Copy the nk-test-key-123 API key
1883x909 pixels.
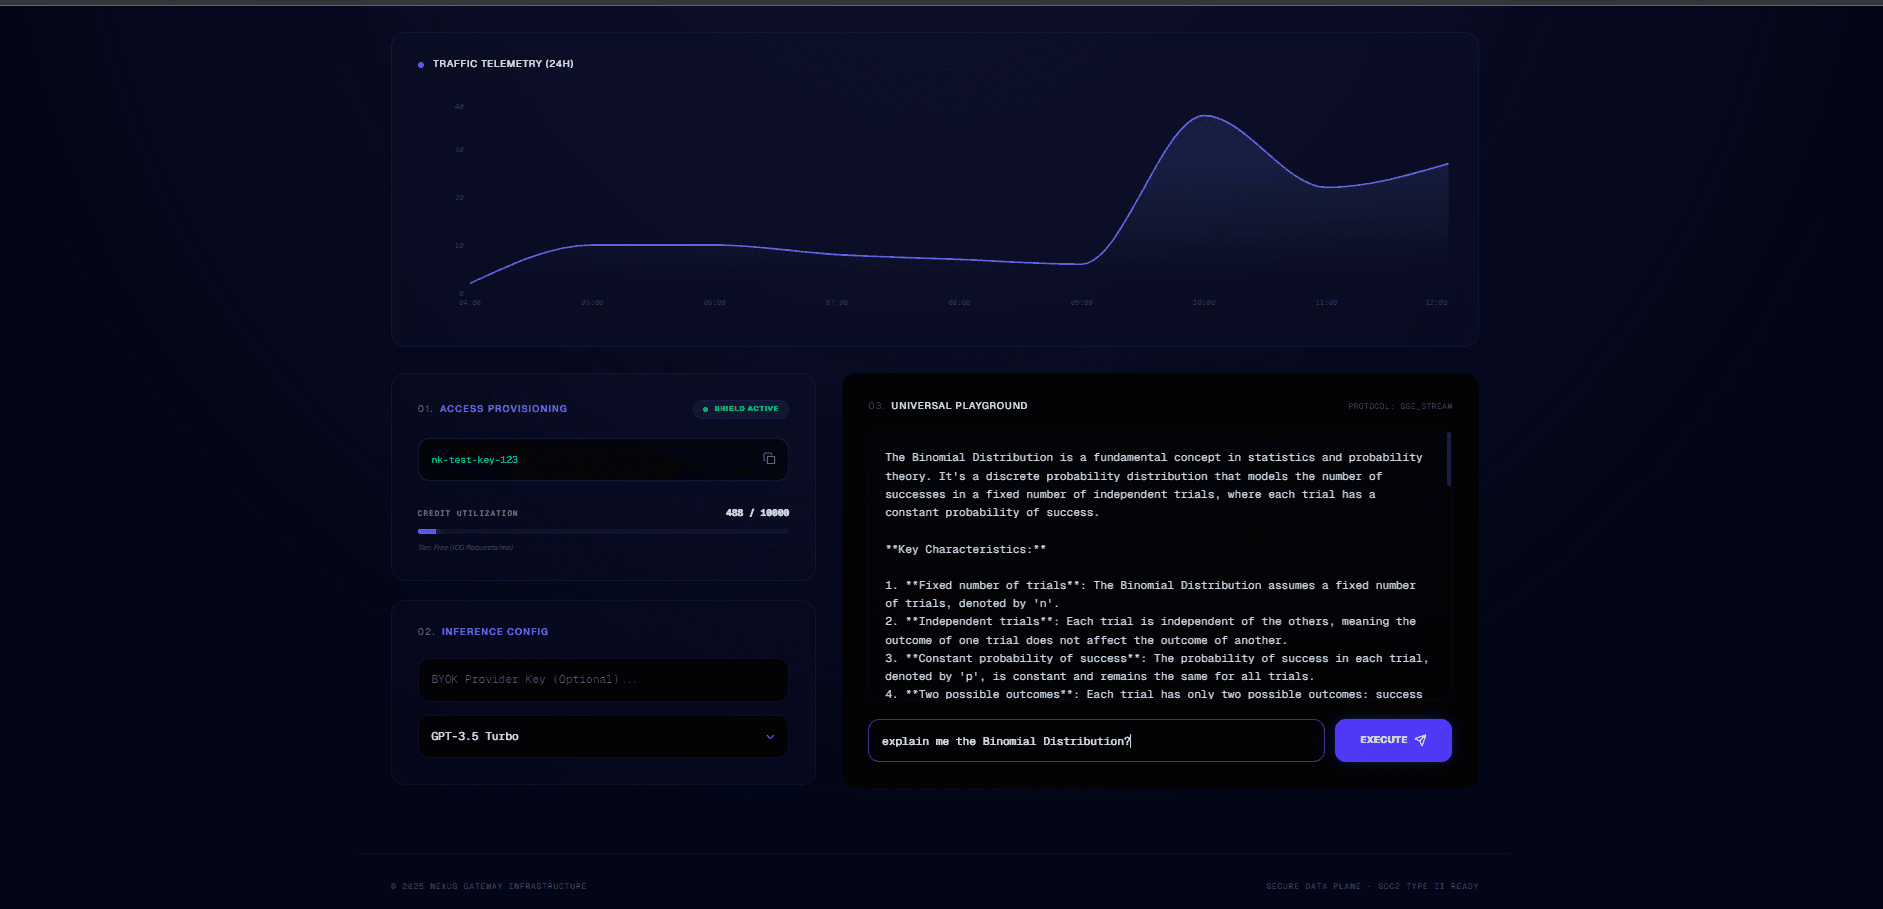pos(769,459)
